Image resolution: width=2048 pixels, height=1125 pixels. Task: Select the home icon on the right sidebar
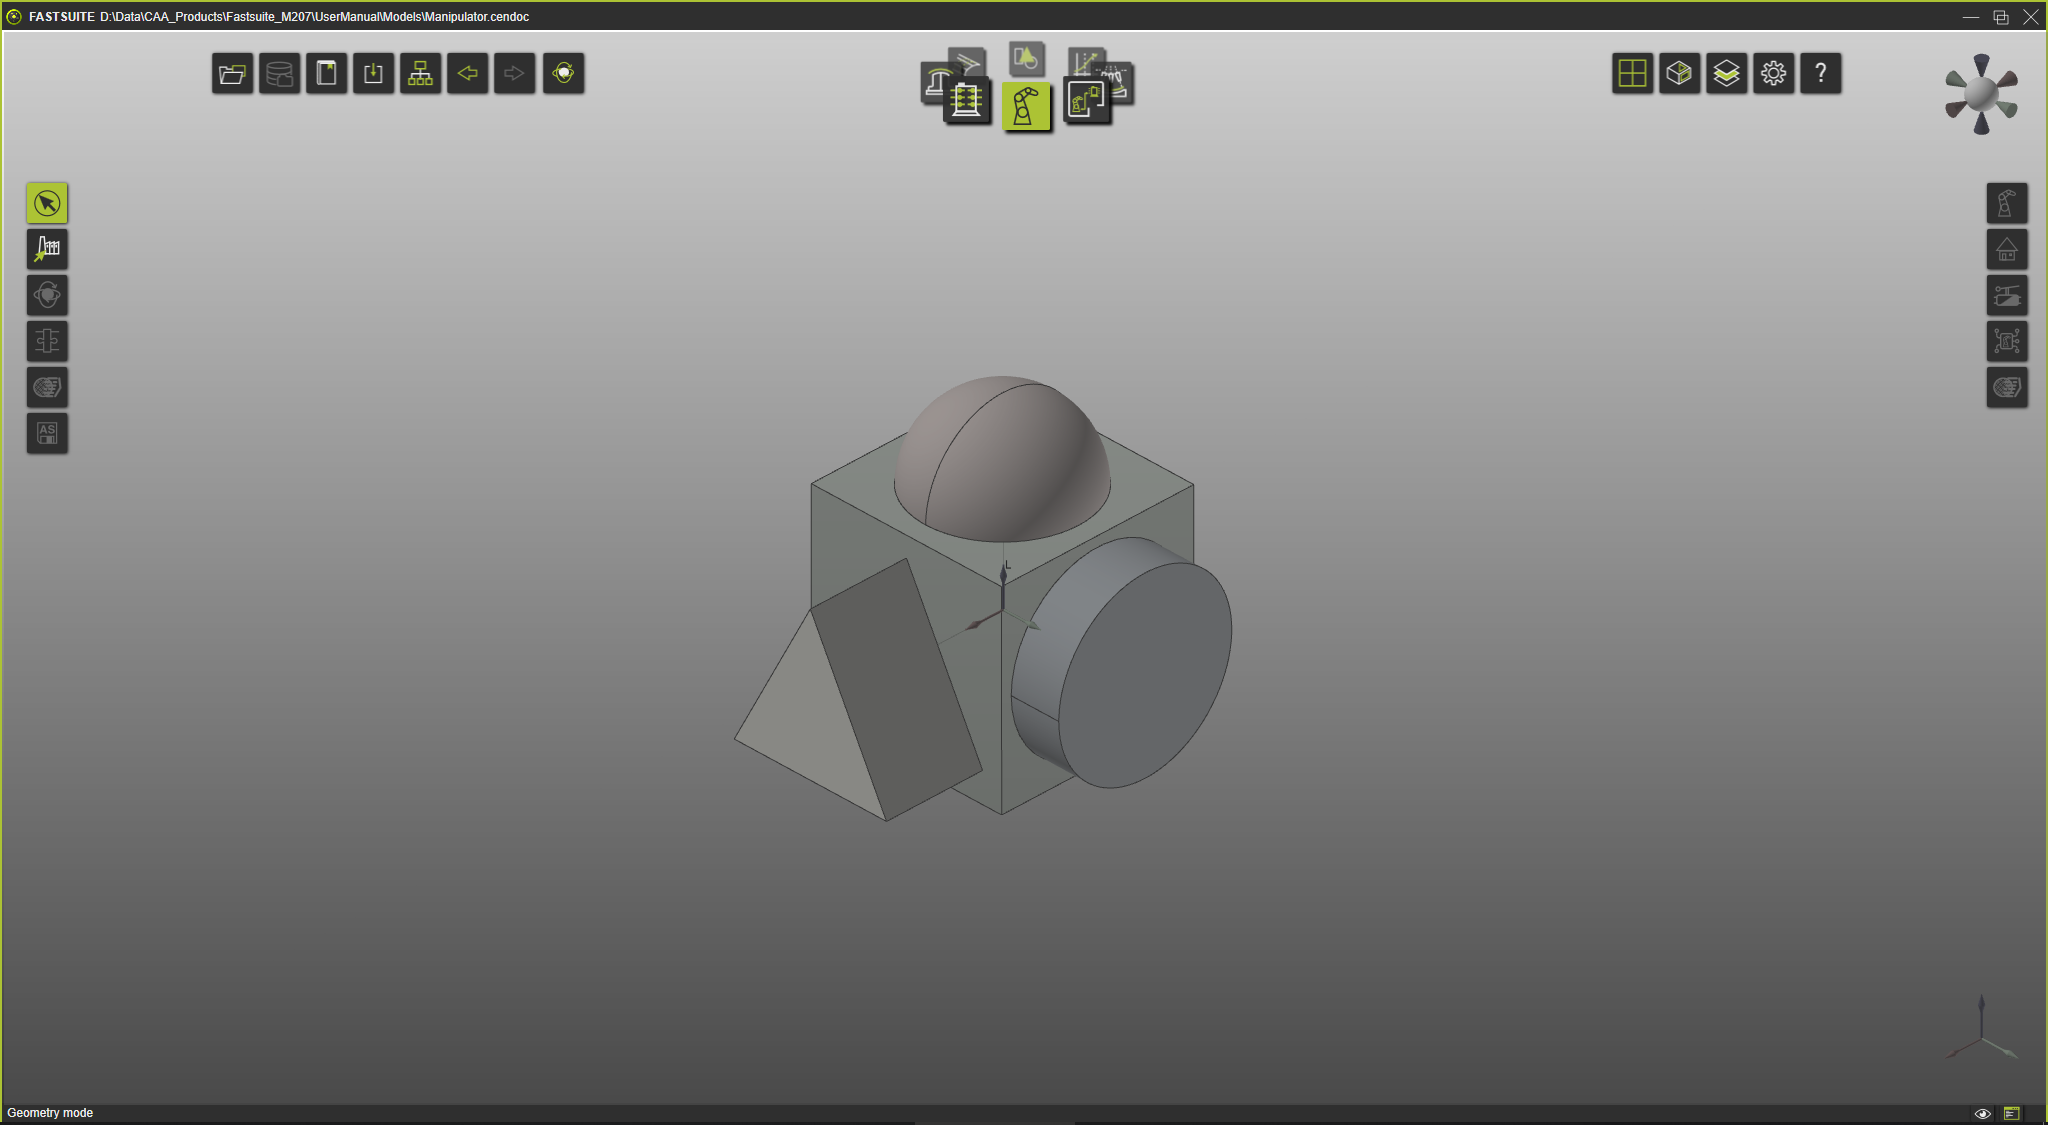pyautogui.click(x=2006, y=249)
